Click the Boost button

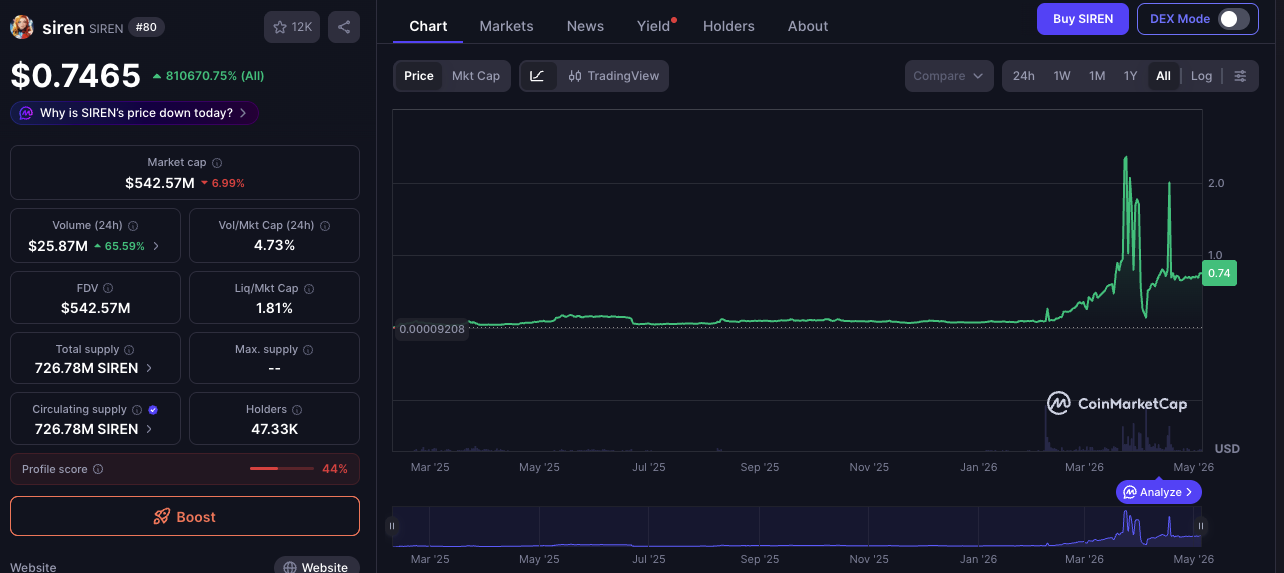(185, 516)
